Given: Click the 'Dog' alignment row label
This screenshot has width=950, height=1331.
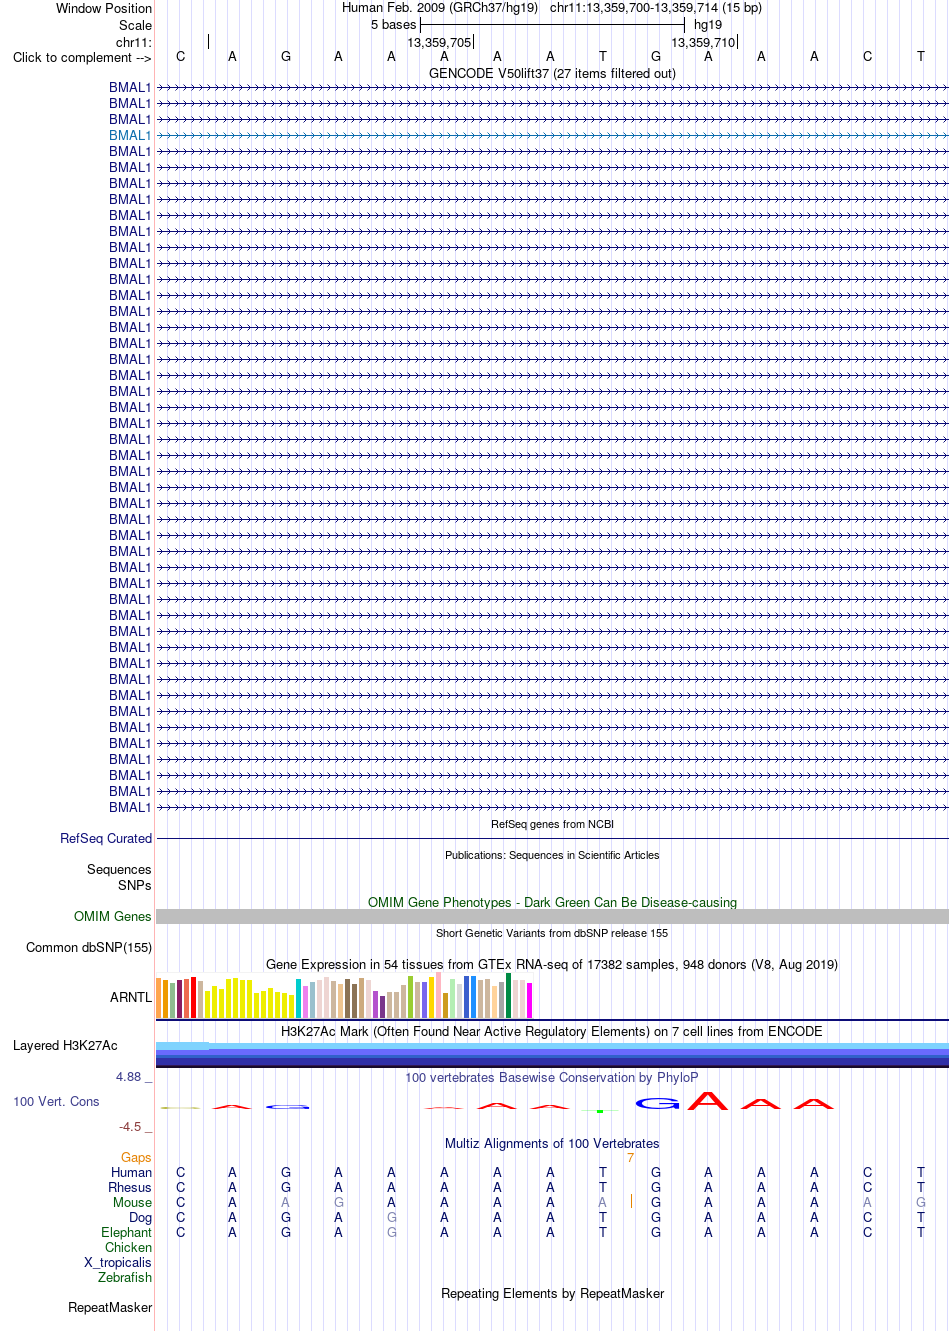Looking at the screenshot, I should click(140, 1217).
